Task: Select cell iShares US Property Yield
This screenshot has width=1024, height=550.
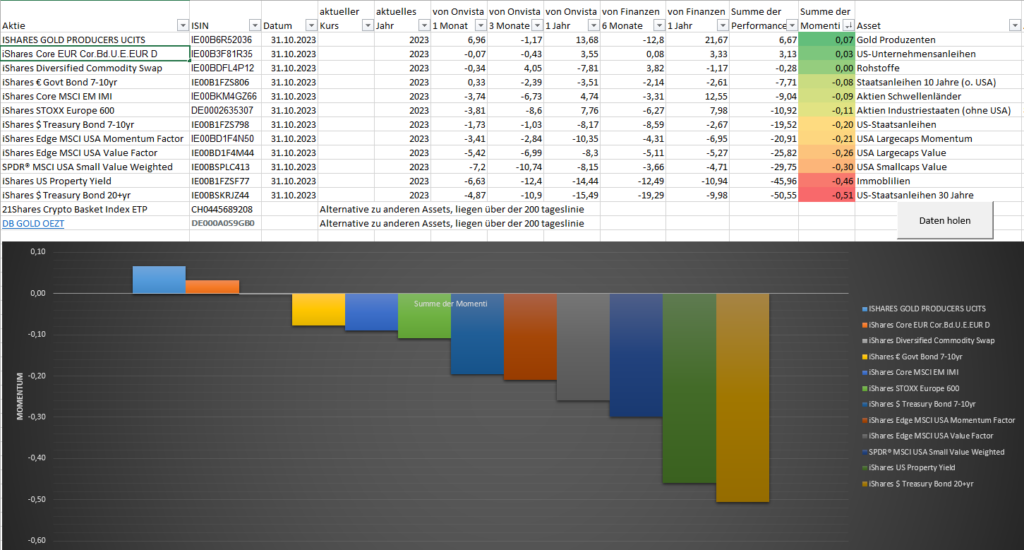Action: (95, 181)
